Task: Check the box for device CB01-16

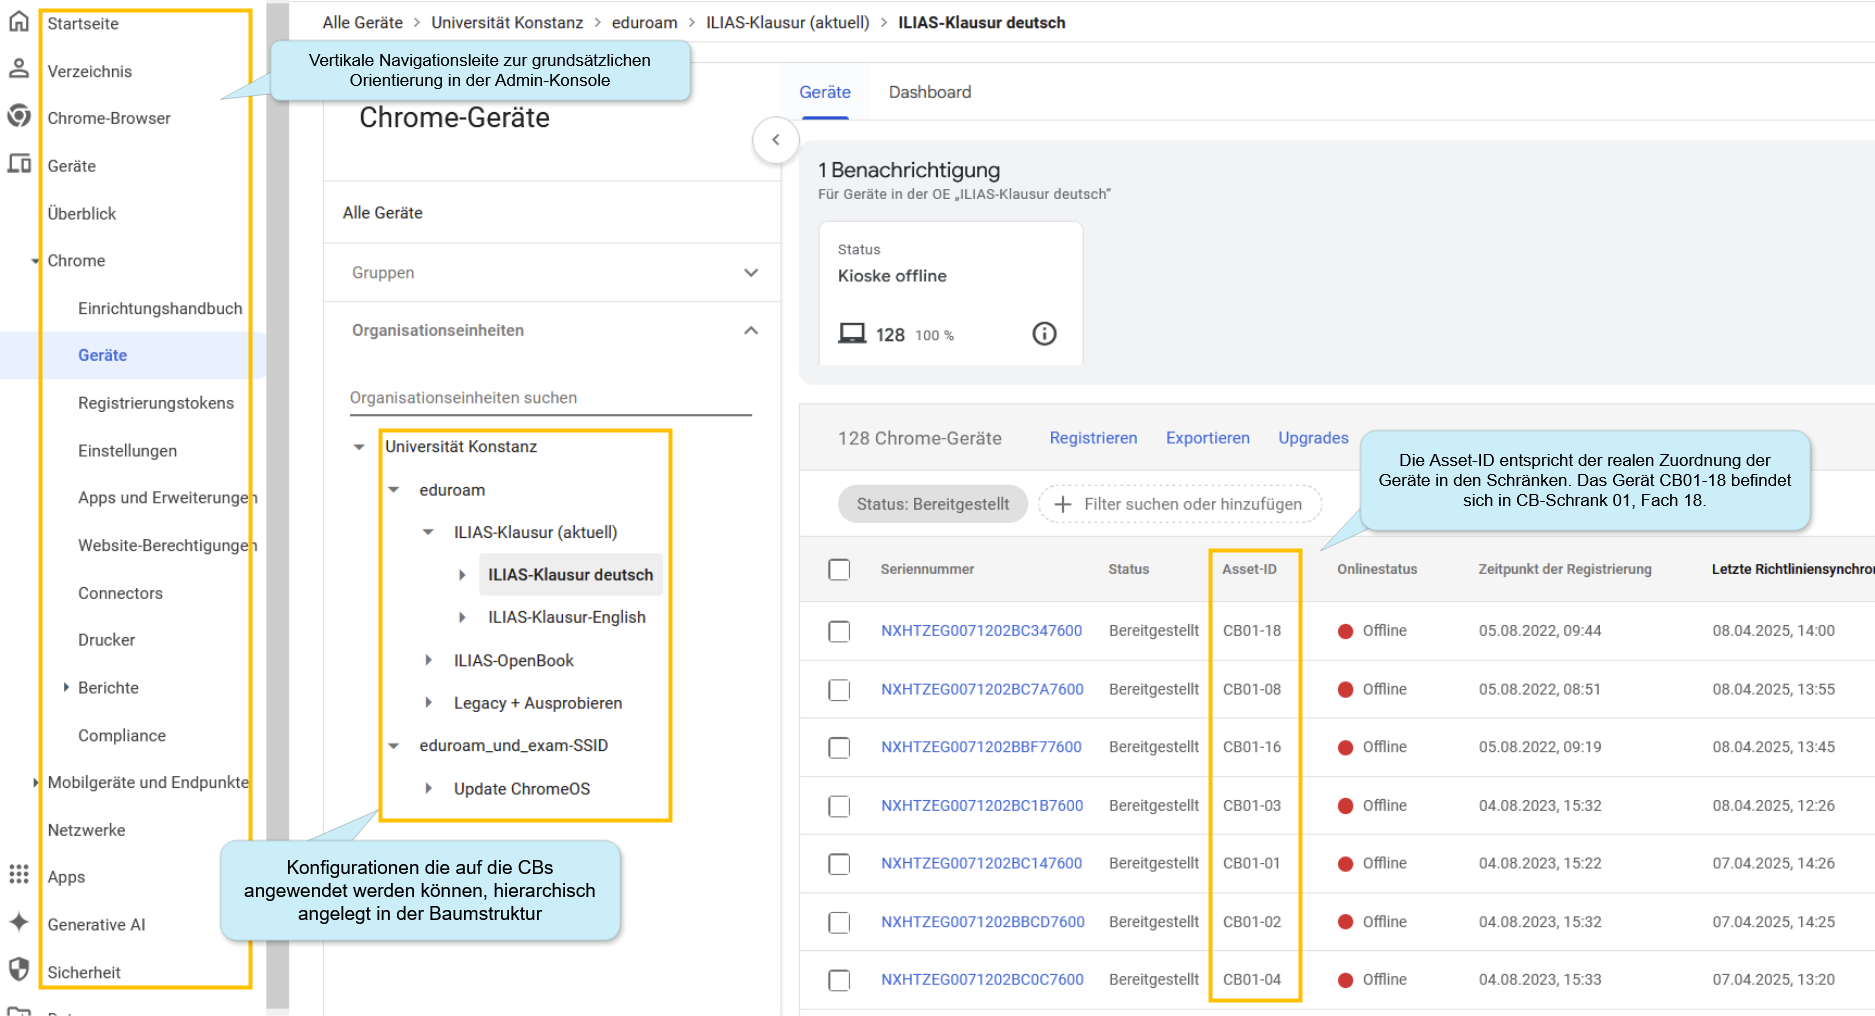Action: pos(839,748)
